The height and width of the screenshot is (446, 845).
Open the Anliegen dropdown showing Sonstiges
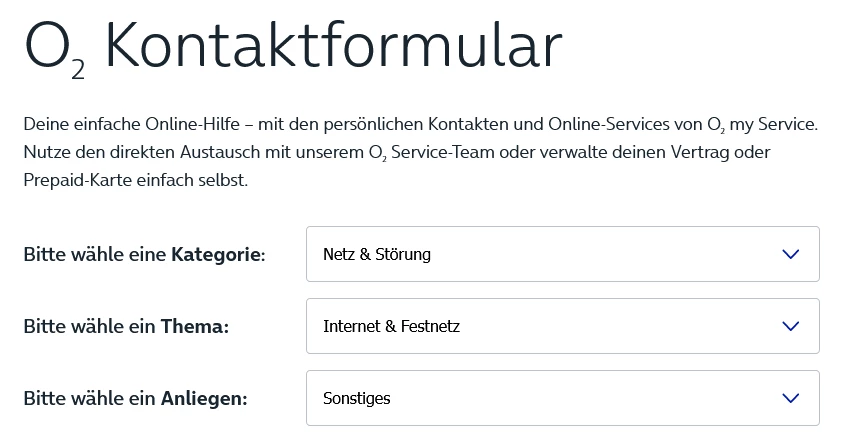tap(562, 398)
